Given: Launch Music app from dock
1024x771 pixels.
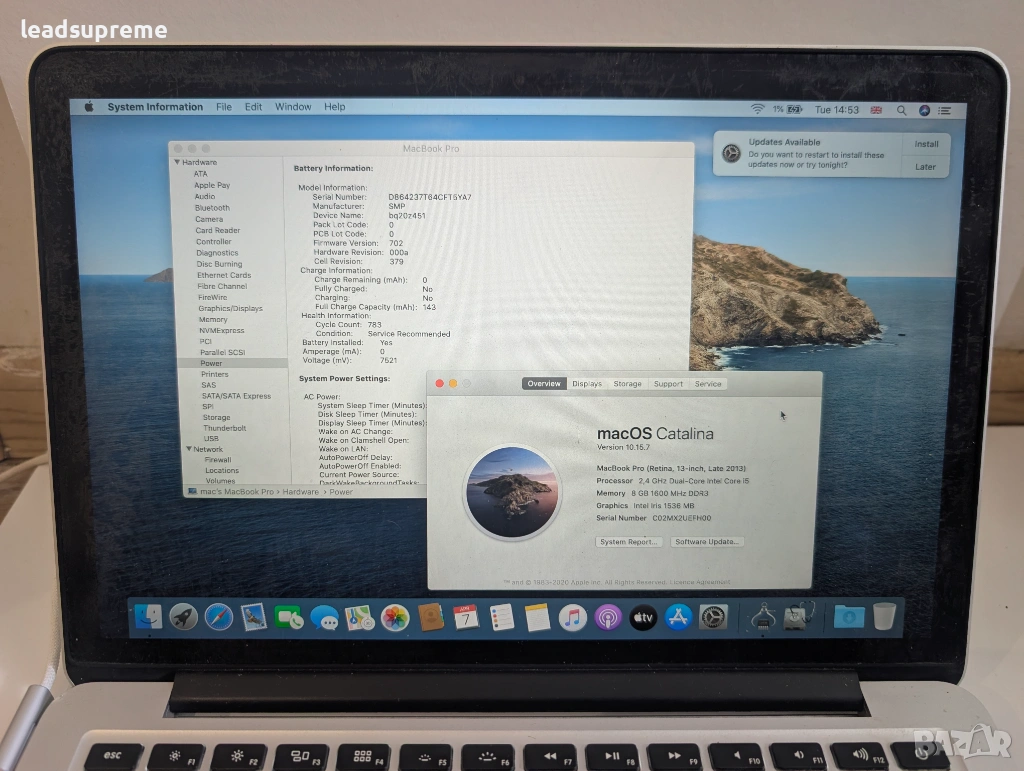Looking at the screenshot, I should [573, 618].
